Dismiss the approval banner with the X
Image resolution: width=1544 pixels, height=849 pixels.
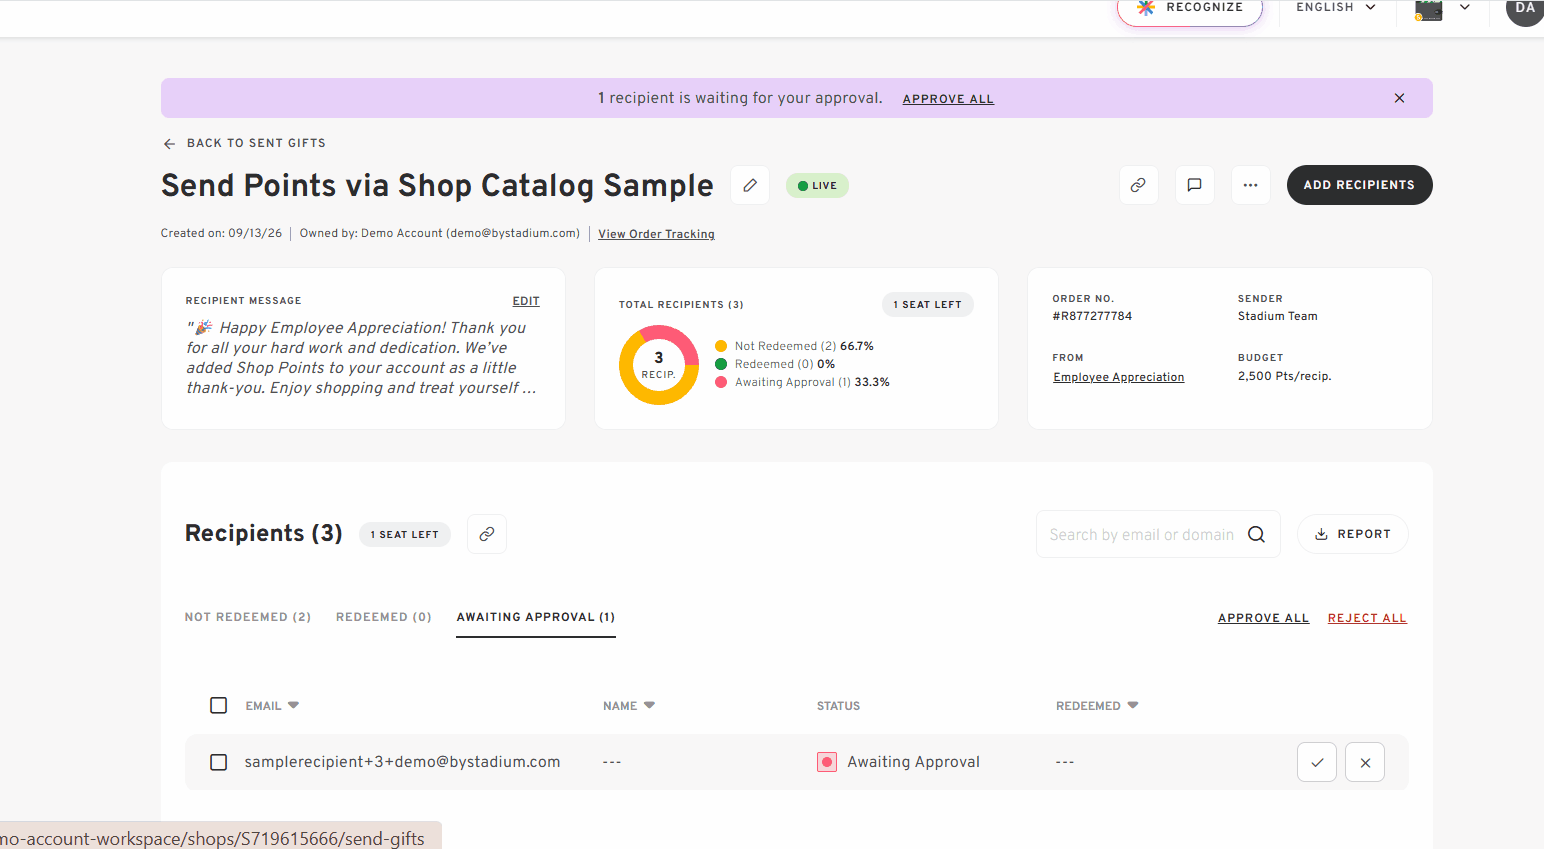click(x=1399, y=98)
